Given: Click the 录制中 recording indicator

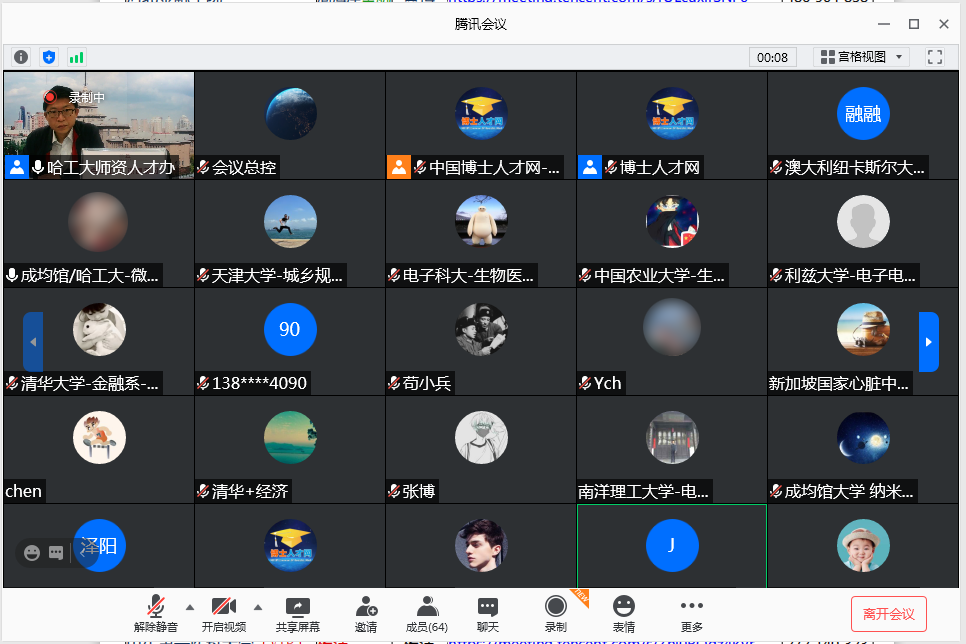Looking at the screenshot, I should tap(74, 97).
